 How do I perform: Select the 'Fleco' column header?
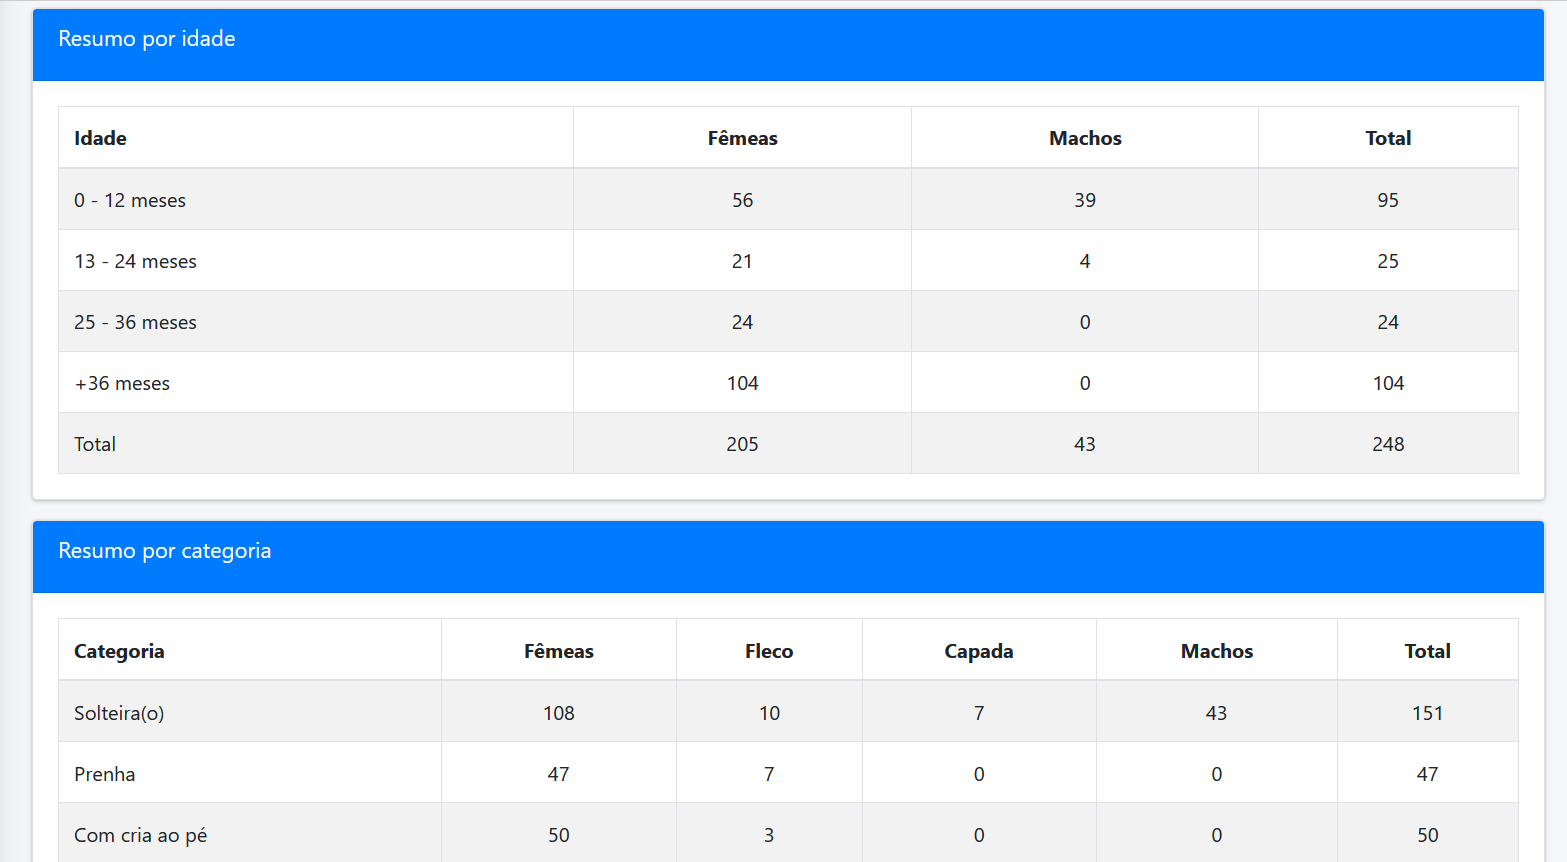point(769,651)
